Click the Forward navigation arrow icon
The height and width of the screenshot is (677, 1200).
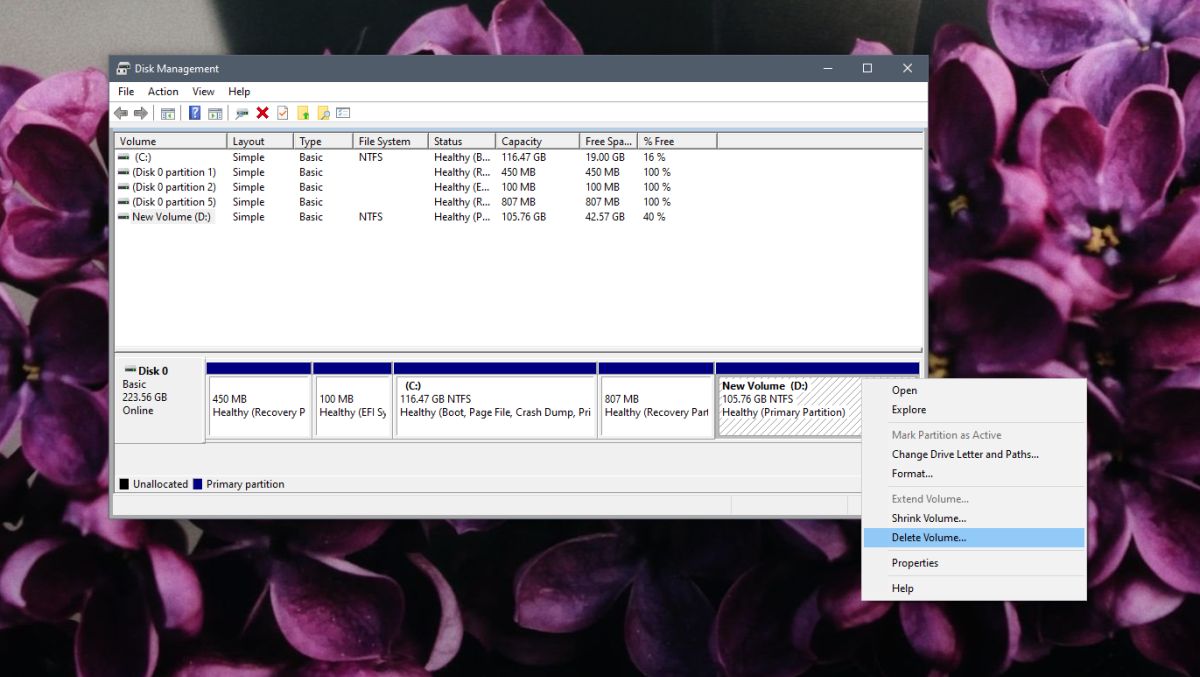click(139, 112)
